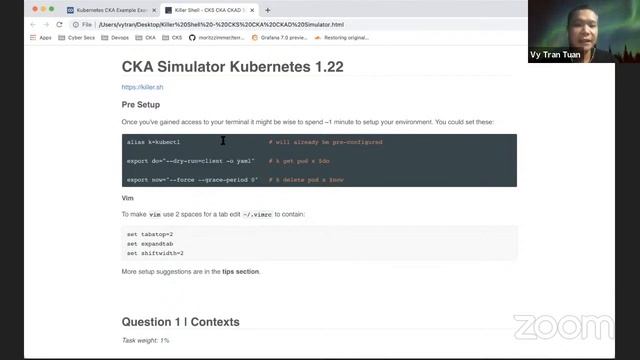Open the Cyber Secs bookmark folder
640x360 pixels.
[x=76, y=38]
